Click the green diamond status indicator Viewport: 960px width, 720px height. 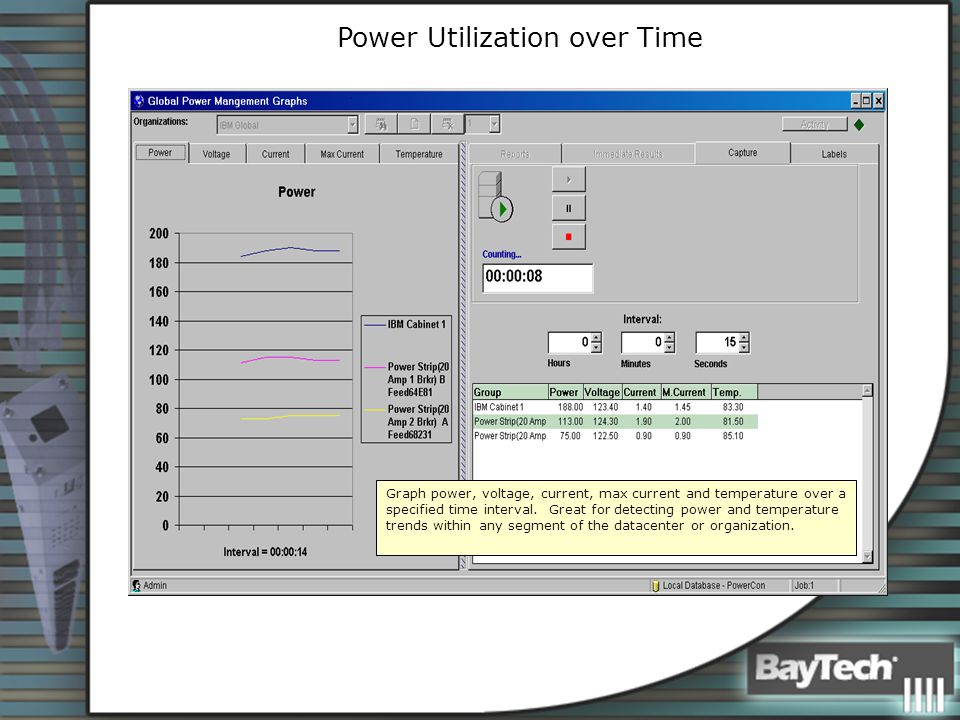point(859,125)
